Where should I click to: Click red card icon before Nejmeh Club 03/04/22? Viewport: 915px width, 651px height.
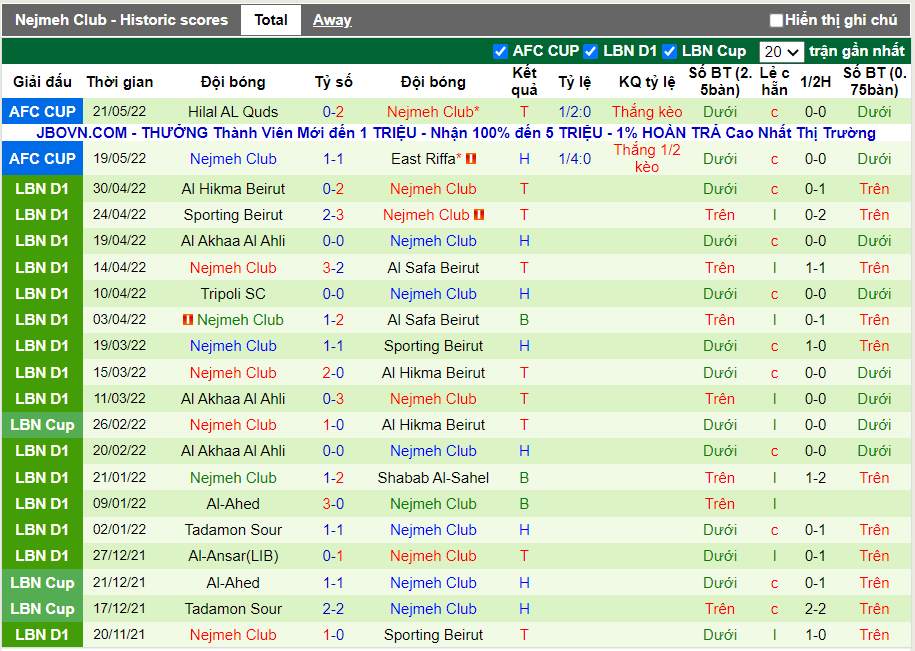(x=188, y=320)
